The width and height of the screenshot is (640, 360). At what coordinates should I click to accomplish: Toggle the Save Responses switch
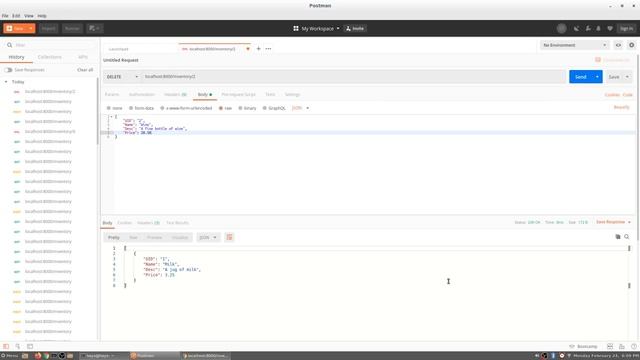8,70
